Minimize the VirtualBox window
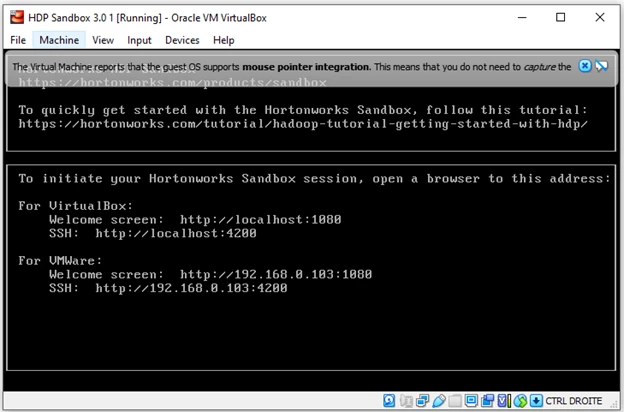The image size is (624, 412). [522, 17]
